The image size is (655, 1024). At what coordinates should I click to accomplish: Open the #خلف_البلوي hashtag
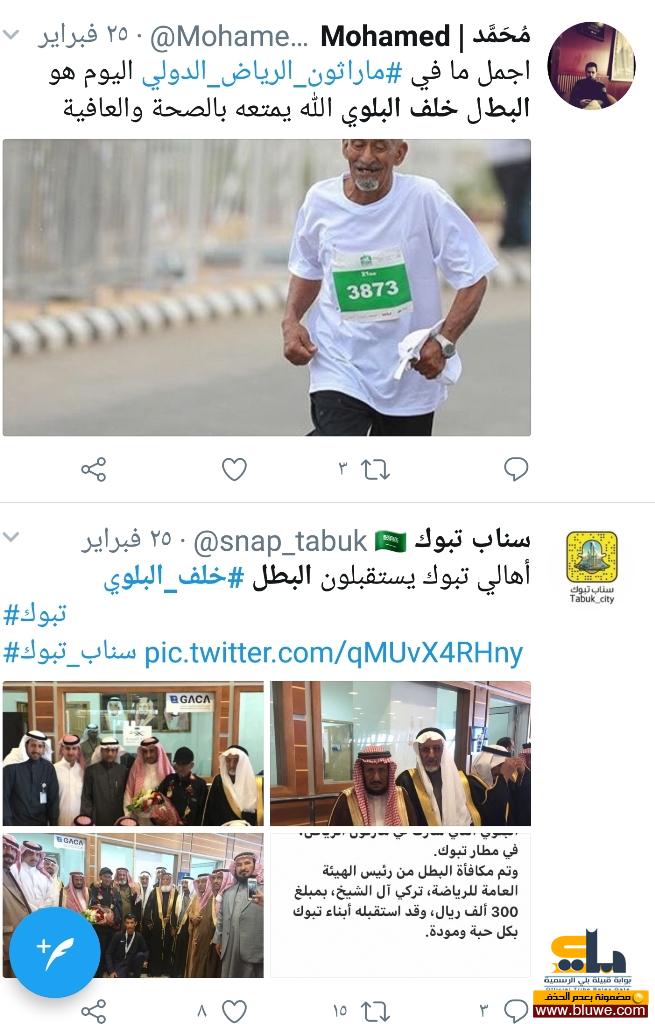coord(174,577)
